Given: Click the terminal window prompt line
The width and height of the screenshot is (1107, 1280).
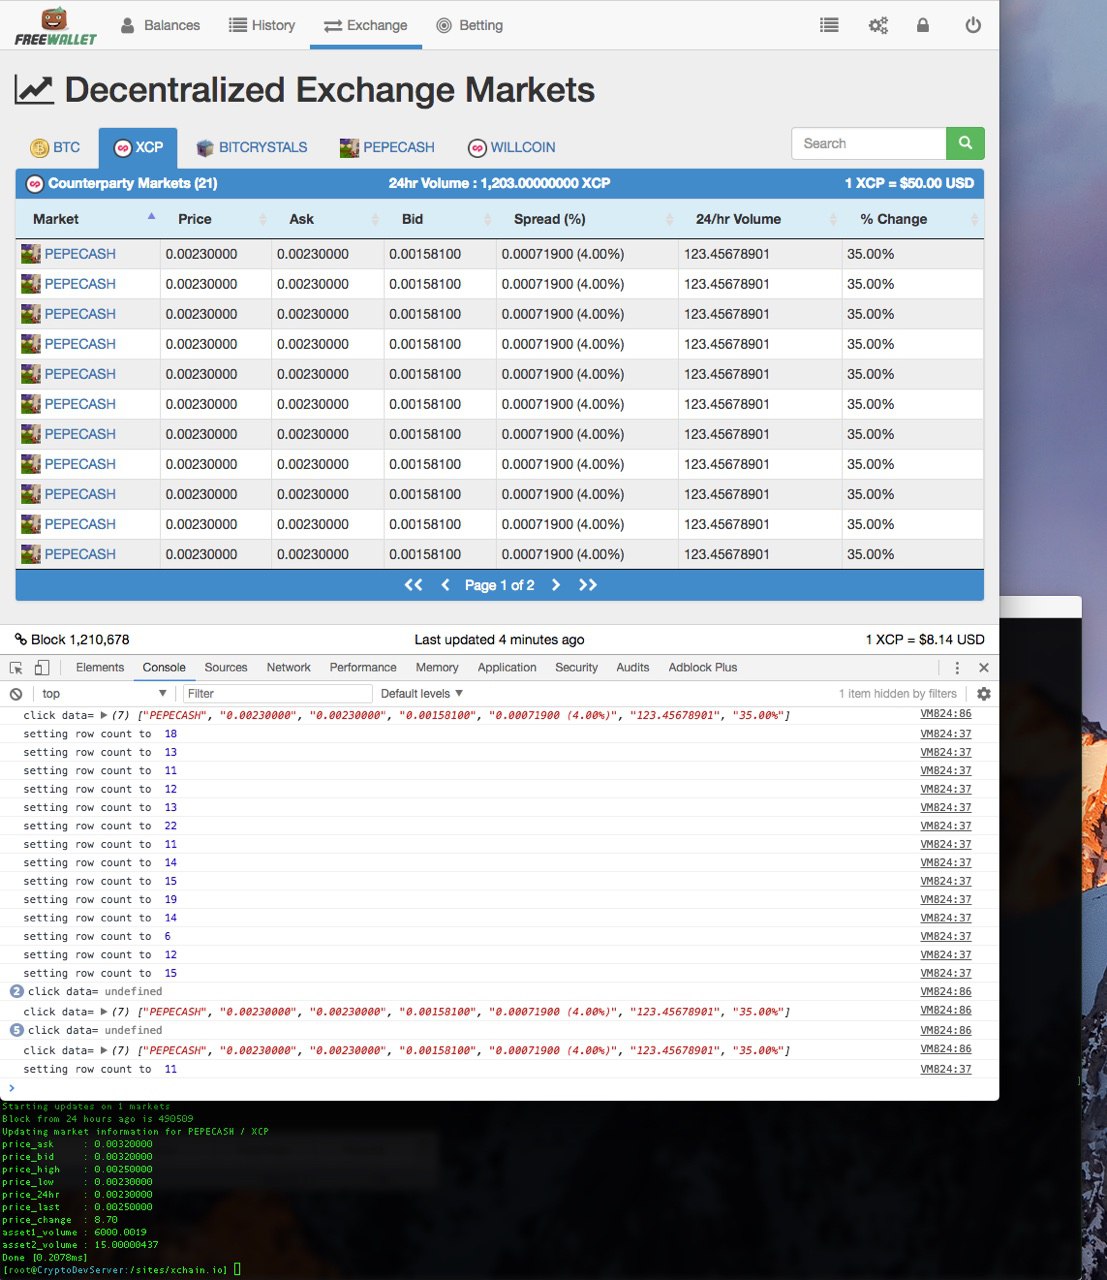Looking at the screenshot, I should click(121, 1270).
